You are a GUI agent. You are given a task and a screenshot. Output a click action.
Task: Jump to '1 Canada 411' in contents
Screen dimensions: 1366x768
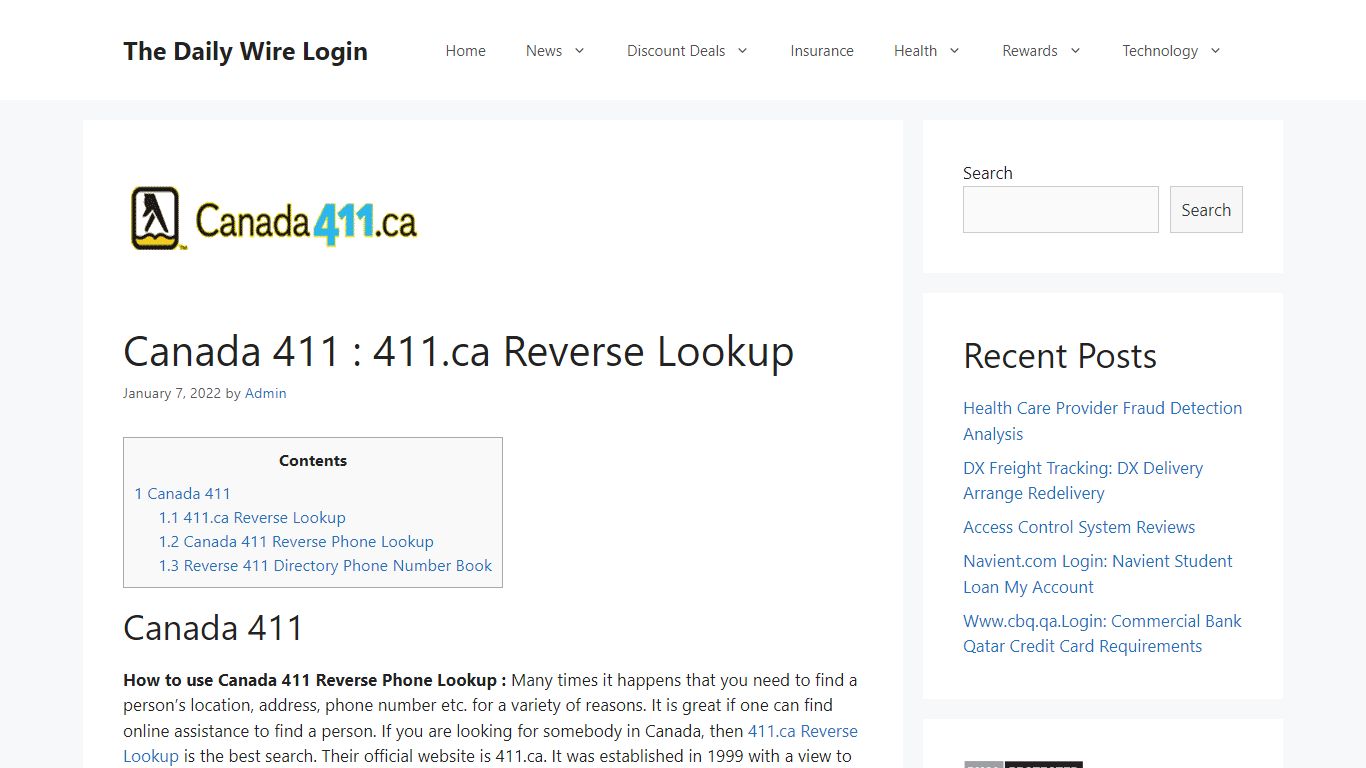click(x=183, y=493)
